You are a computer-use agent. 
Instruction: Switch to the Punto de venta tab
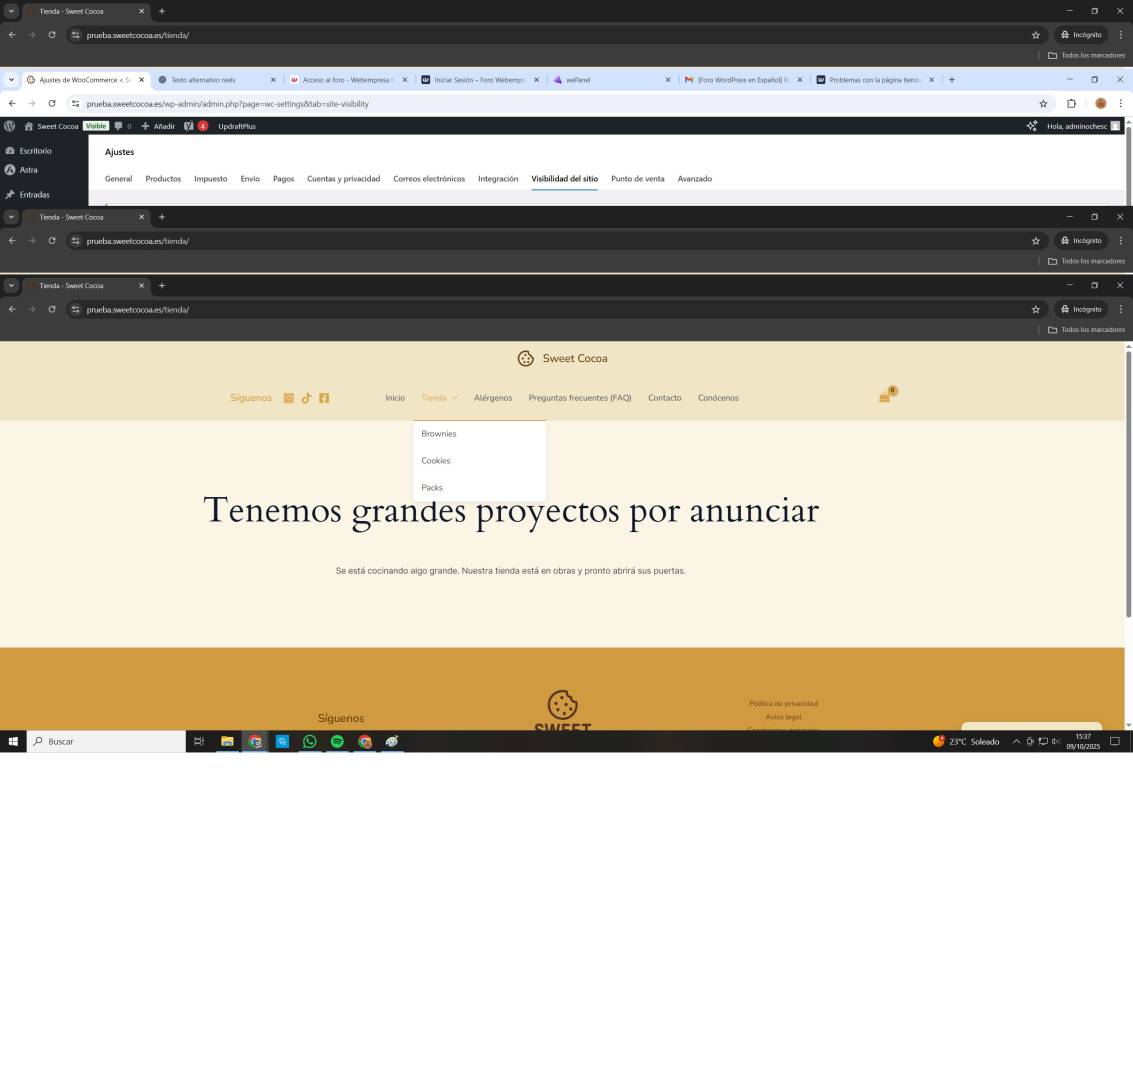pyautogui.click(x=637, y=179)
